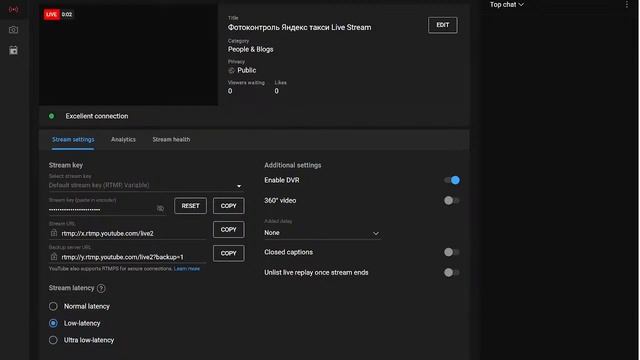Switch to the Stream settings tab
This screenshot has width=640, height=360.
[73, 140]
